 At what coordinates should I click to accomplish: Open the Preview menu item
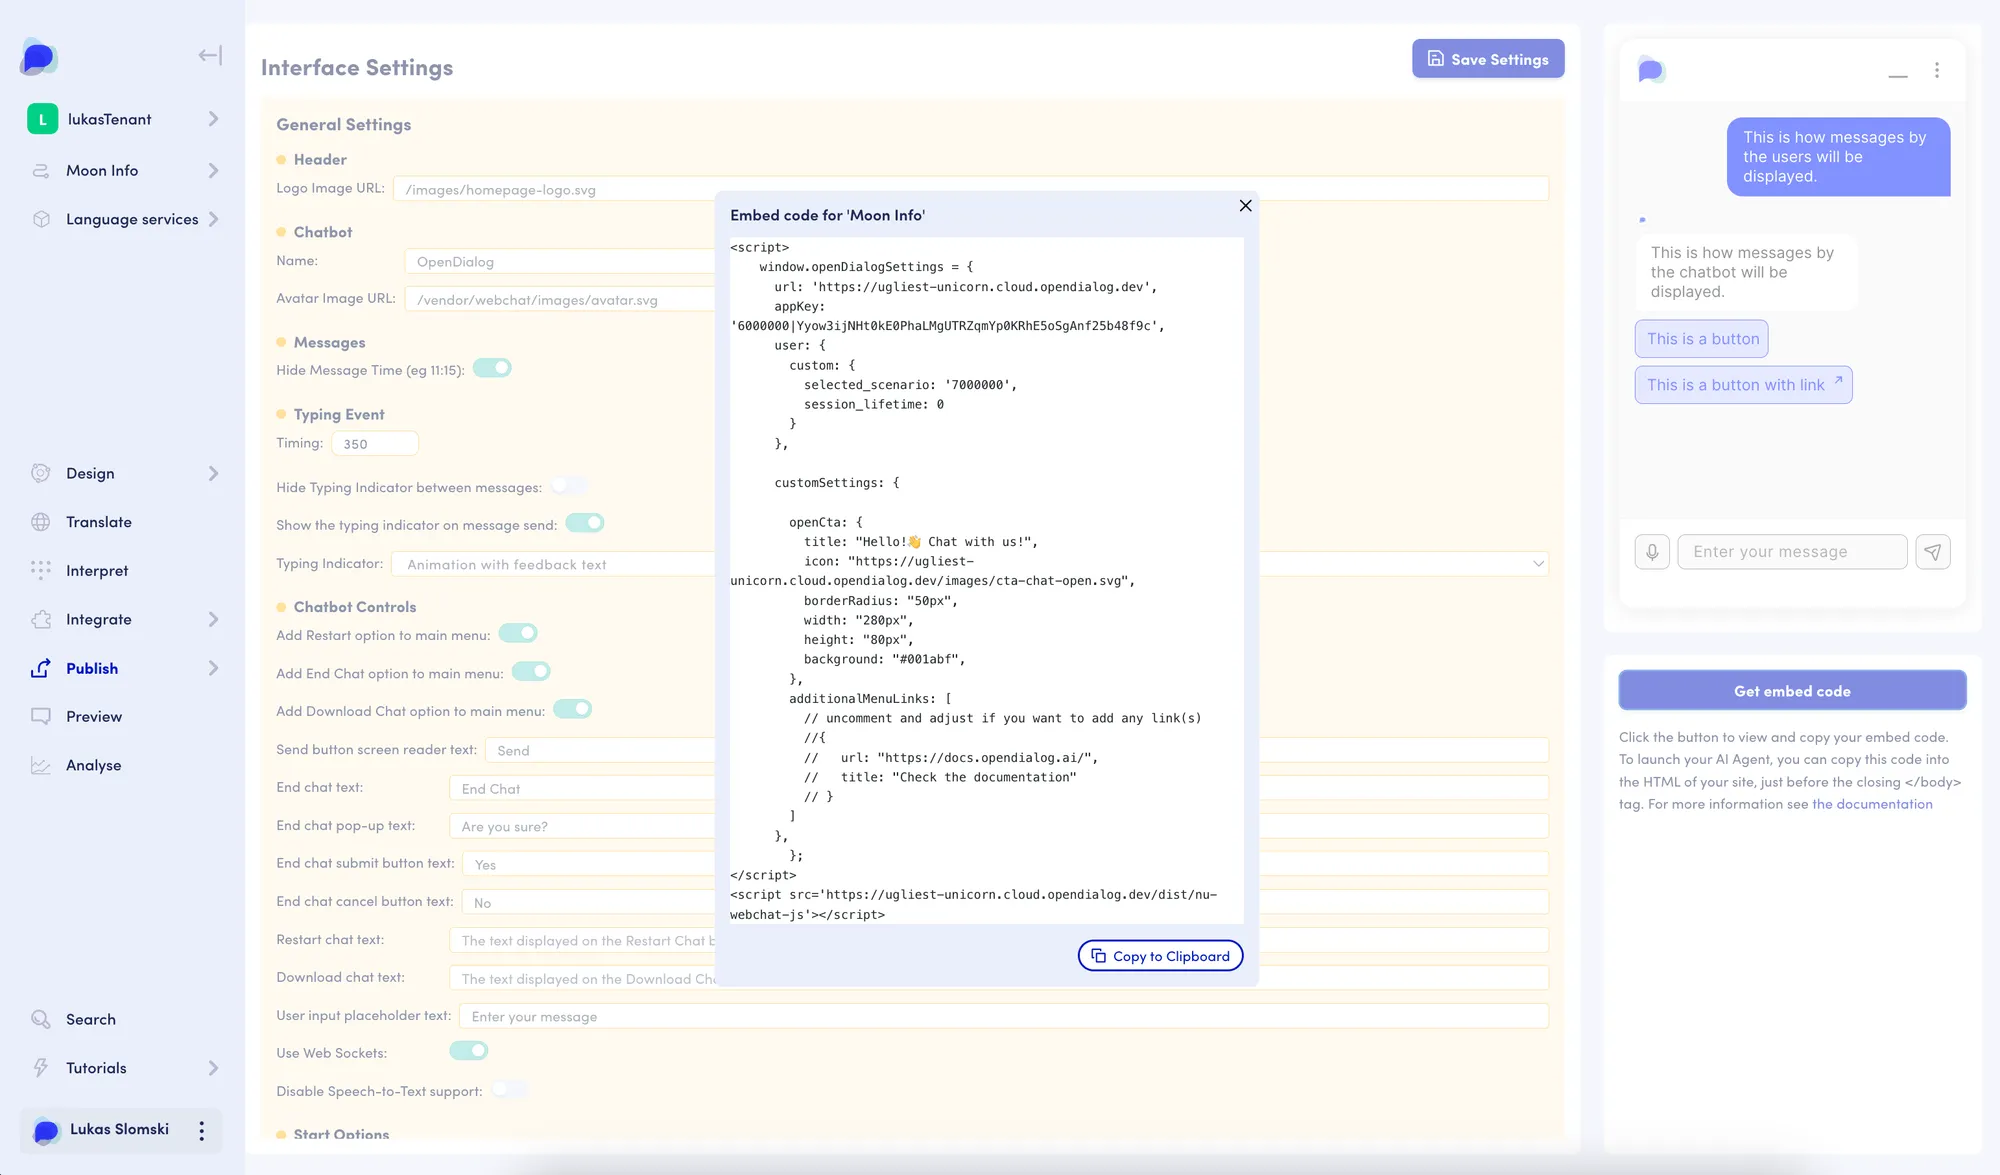94,717
